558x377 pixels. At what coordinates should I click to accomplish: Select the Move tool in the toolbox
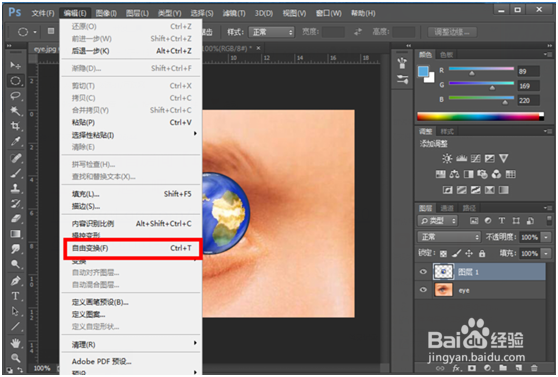[15, 65]
